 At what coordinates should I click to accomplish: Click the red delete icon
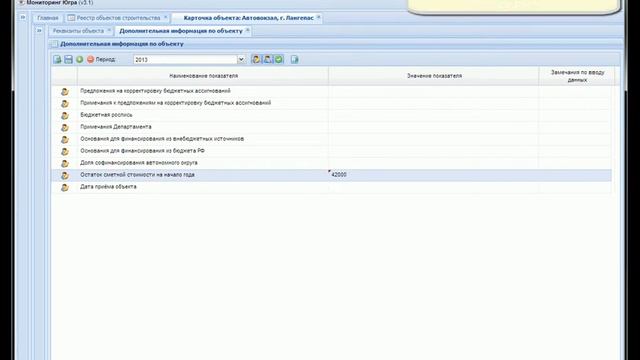pyautogui.click(x=91, y=60)
